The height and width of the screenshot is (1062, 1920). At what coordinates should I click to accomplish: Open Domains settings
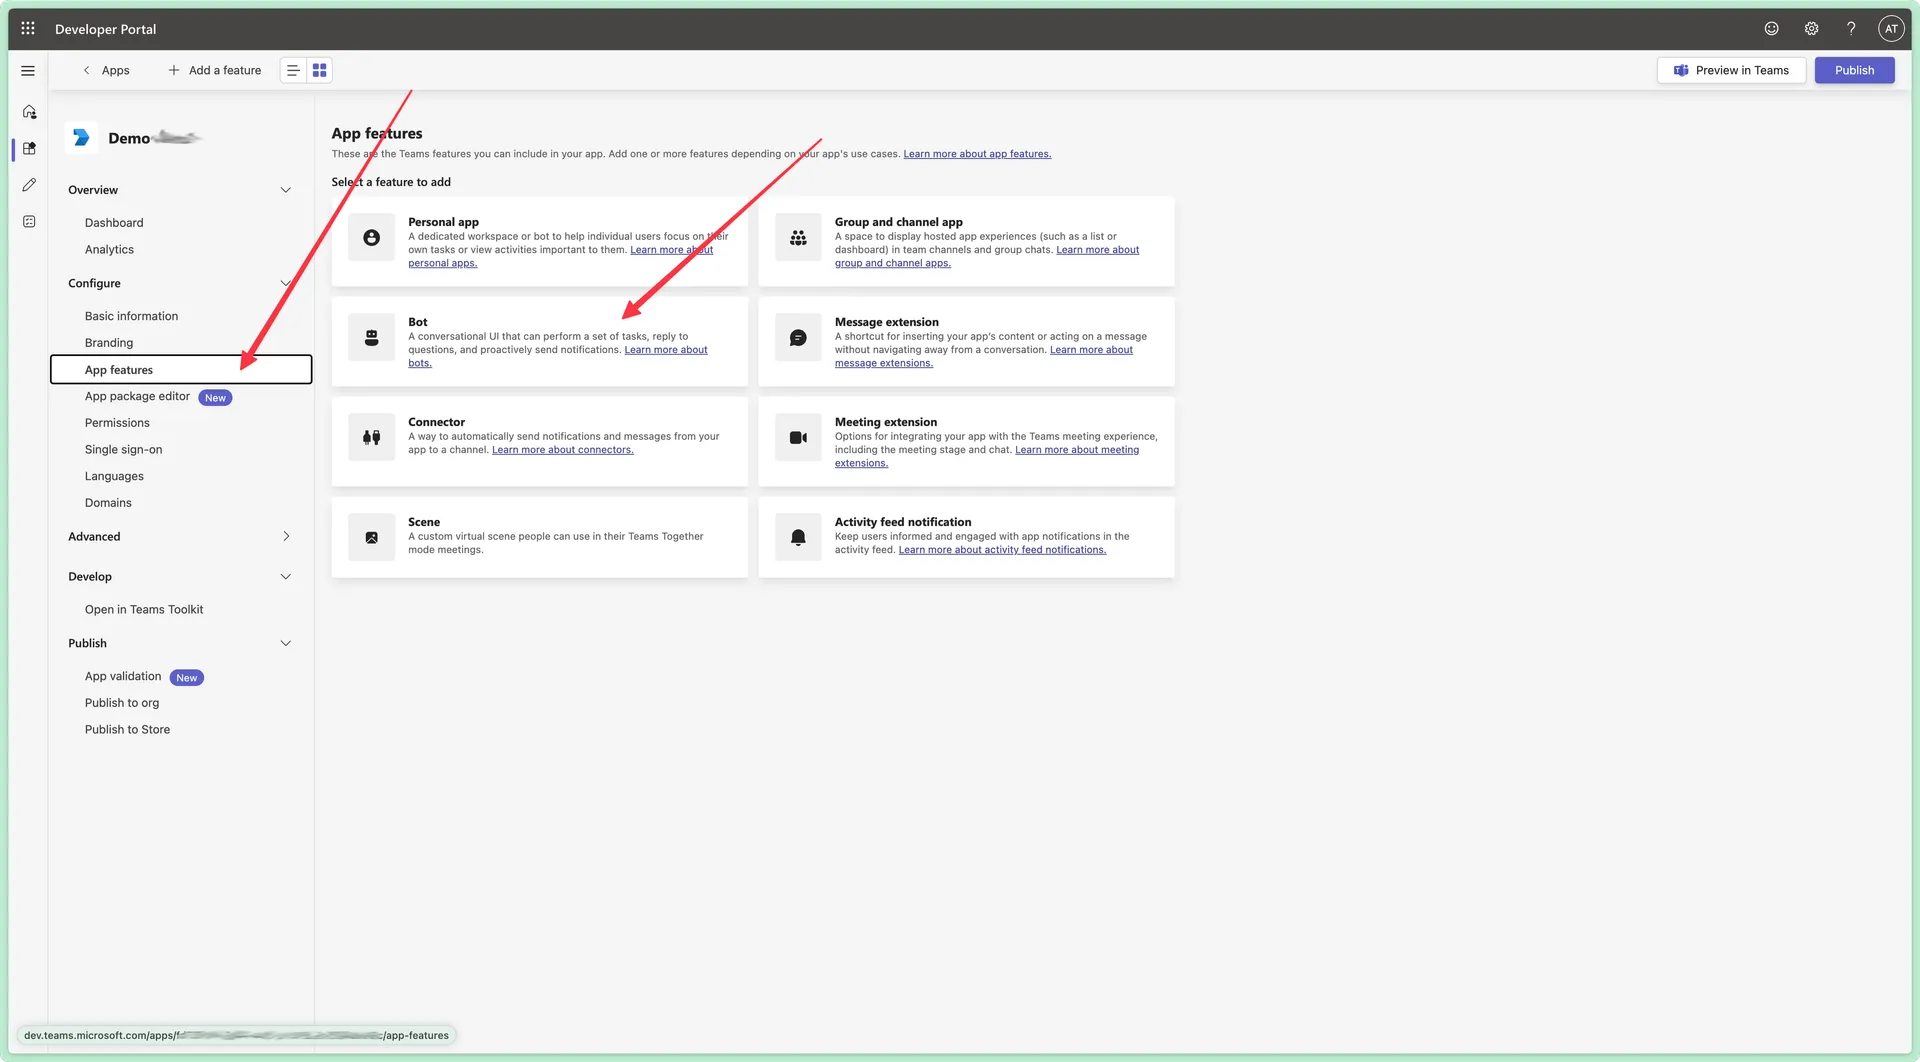[x=108, y=503]
